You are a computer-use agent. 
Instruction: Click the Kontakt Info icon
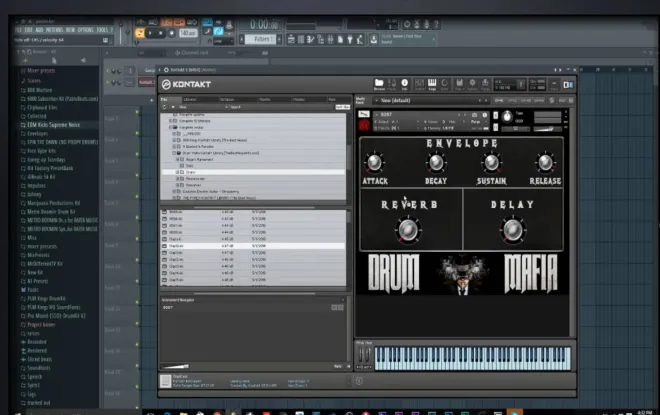pos(405,83)
